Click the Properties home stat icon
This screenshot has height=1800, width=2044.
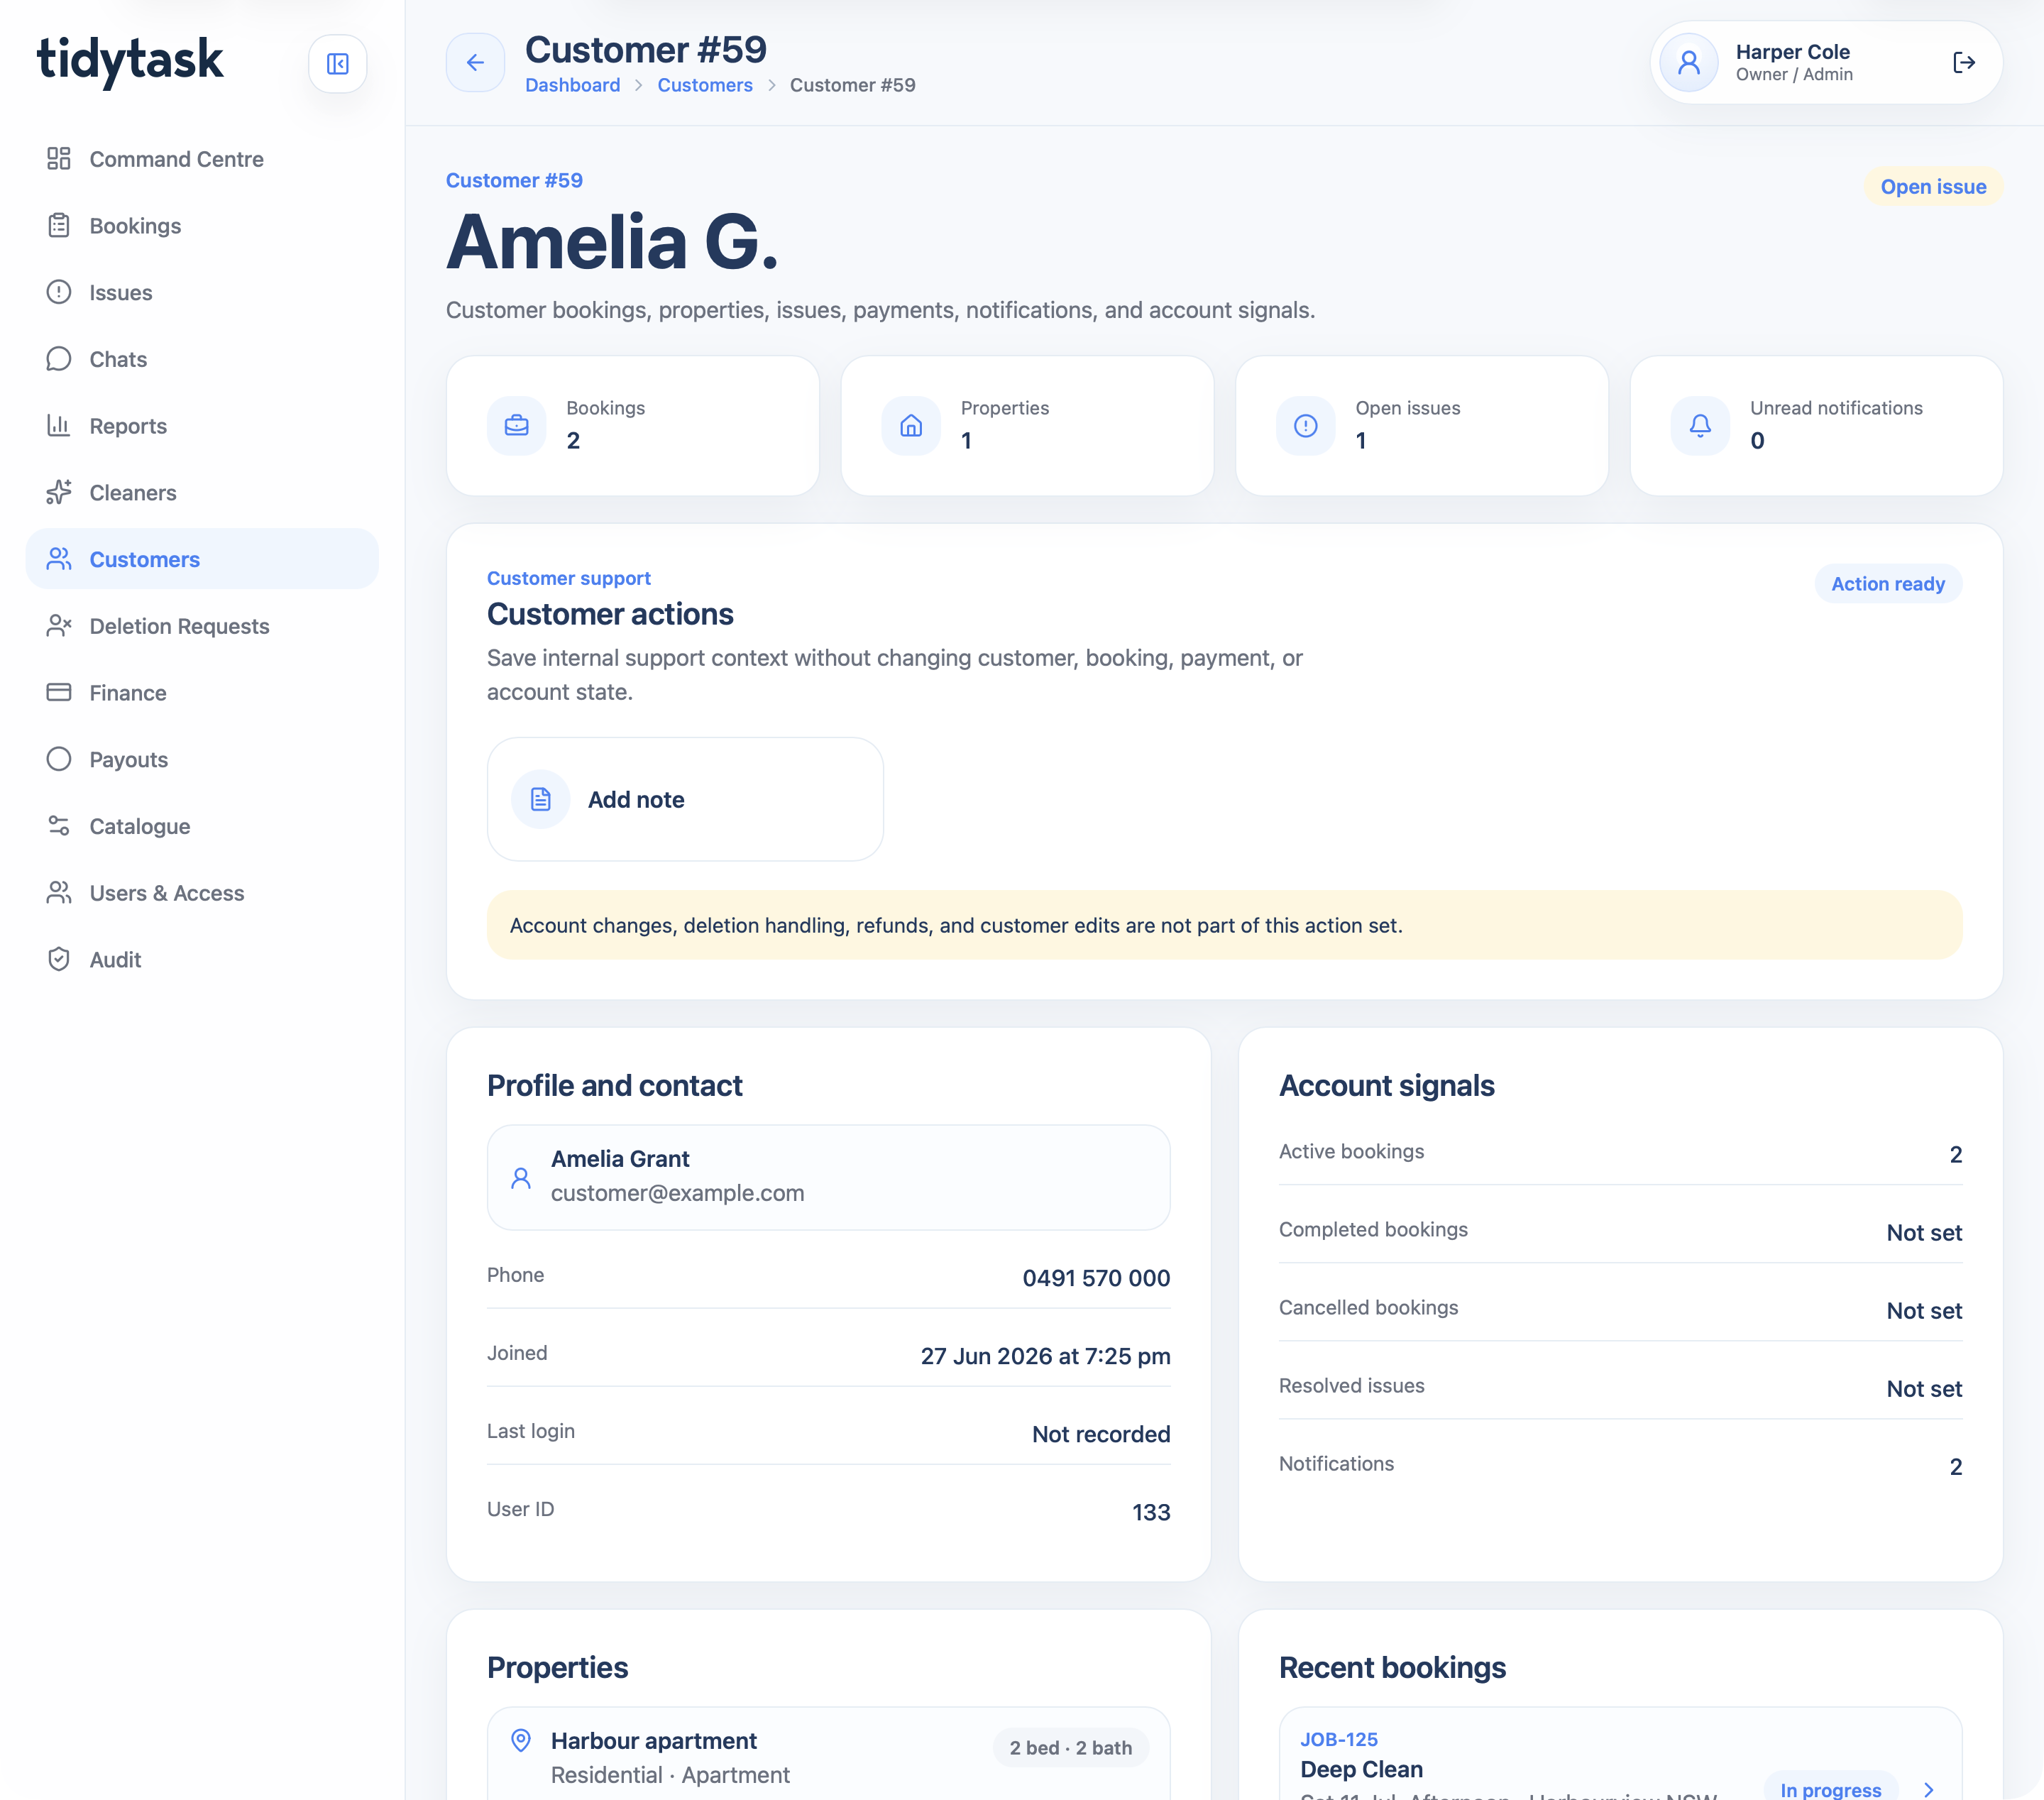911,426
